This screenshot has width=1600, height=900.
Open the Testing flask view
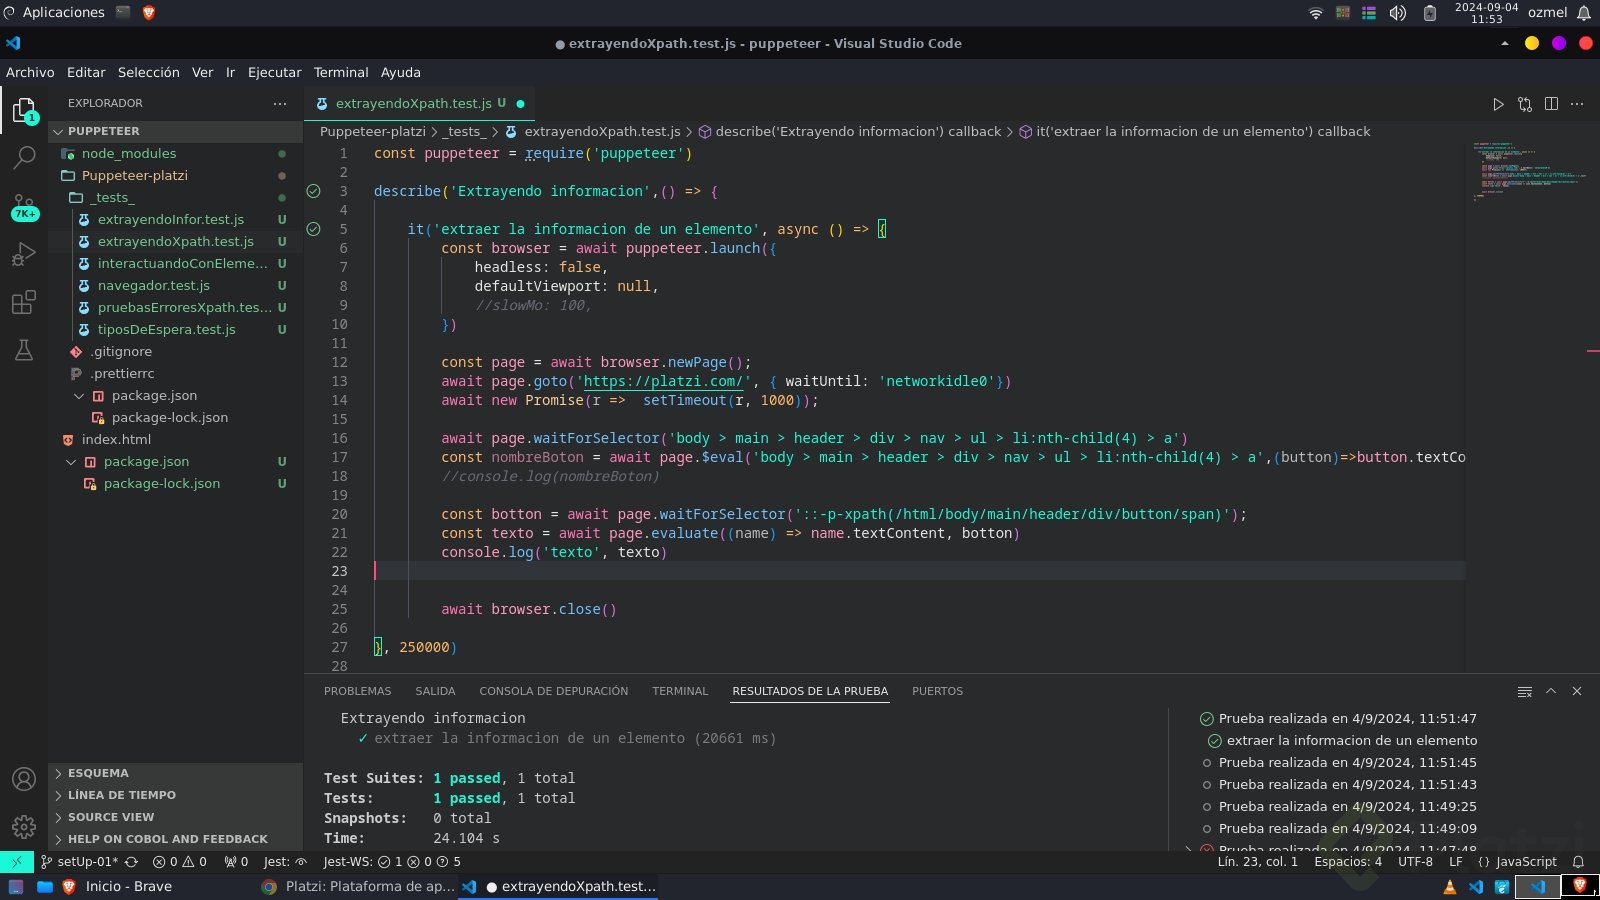(24, 350)
